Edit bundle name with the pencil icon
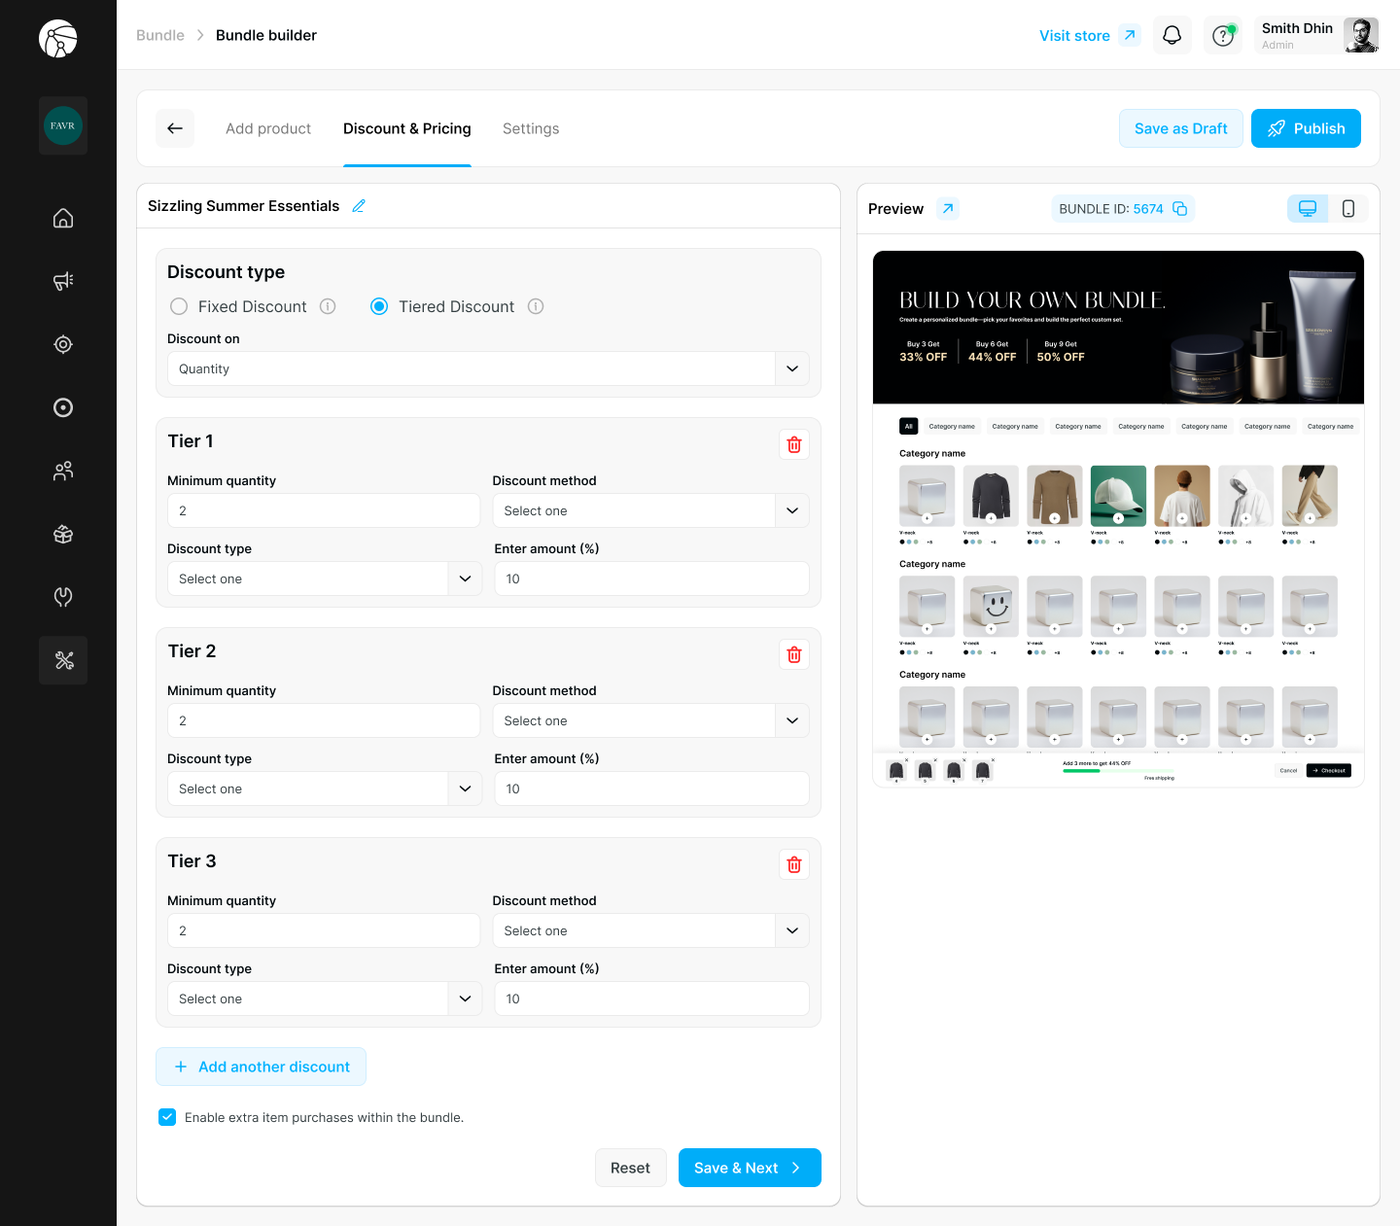The image size is (1400, 1226). (359, 206)
